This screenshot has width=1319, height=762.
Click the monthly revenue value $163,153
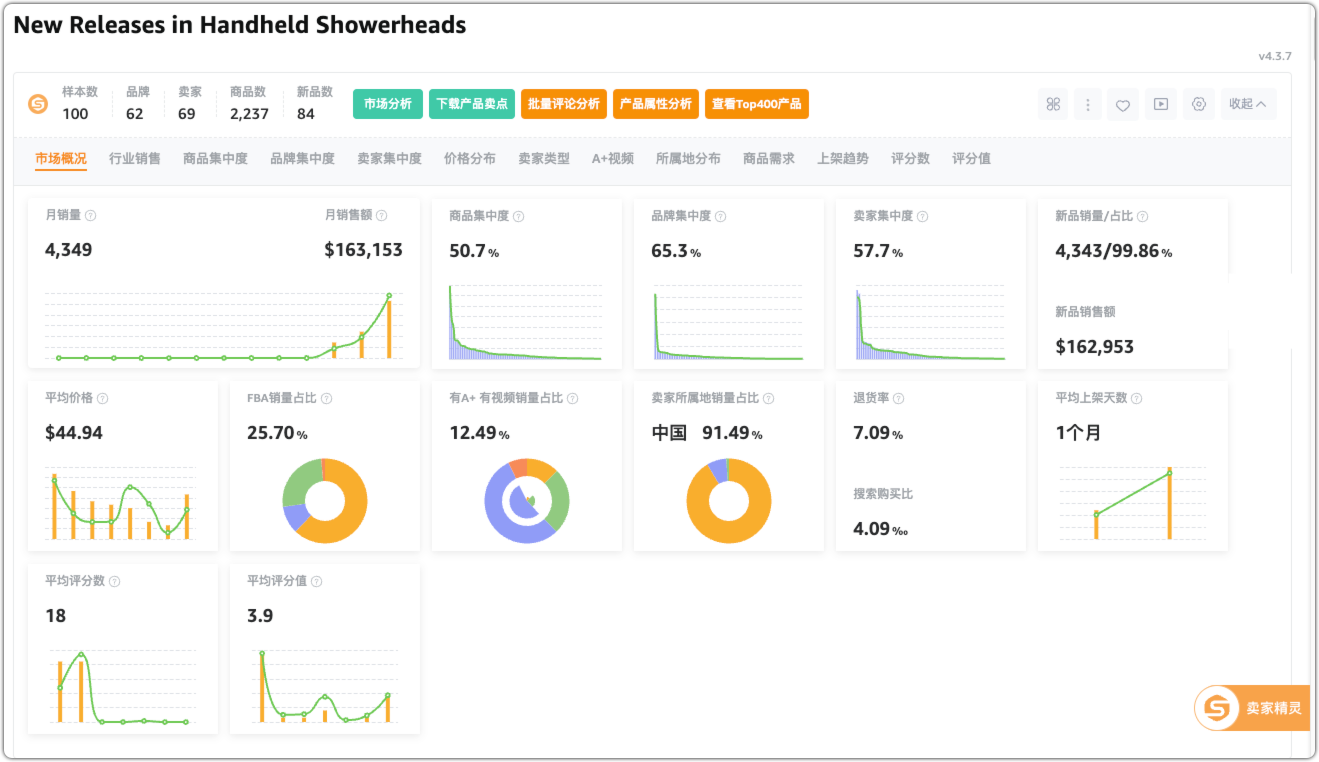[363, 250]
